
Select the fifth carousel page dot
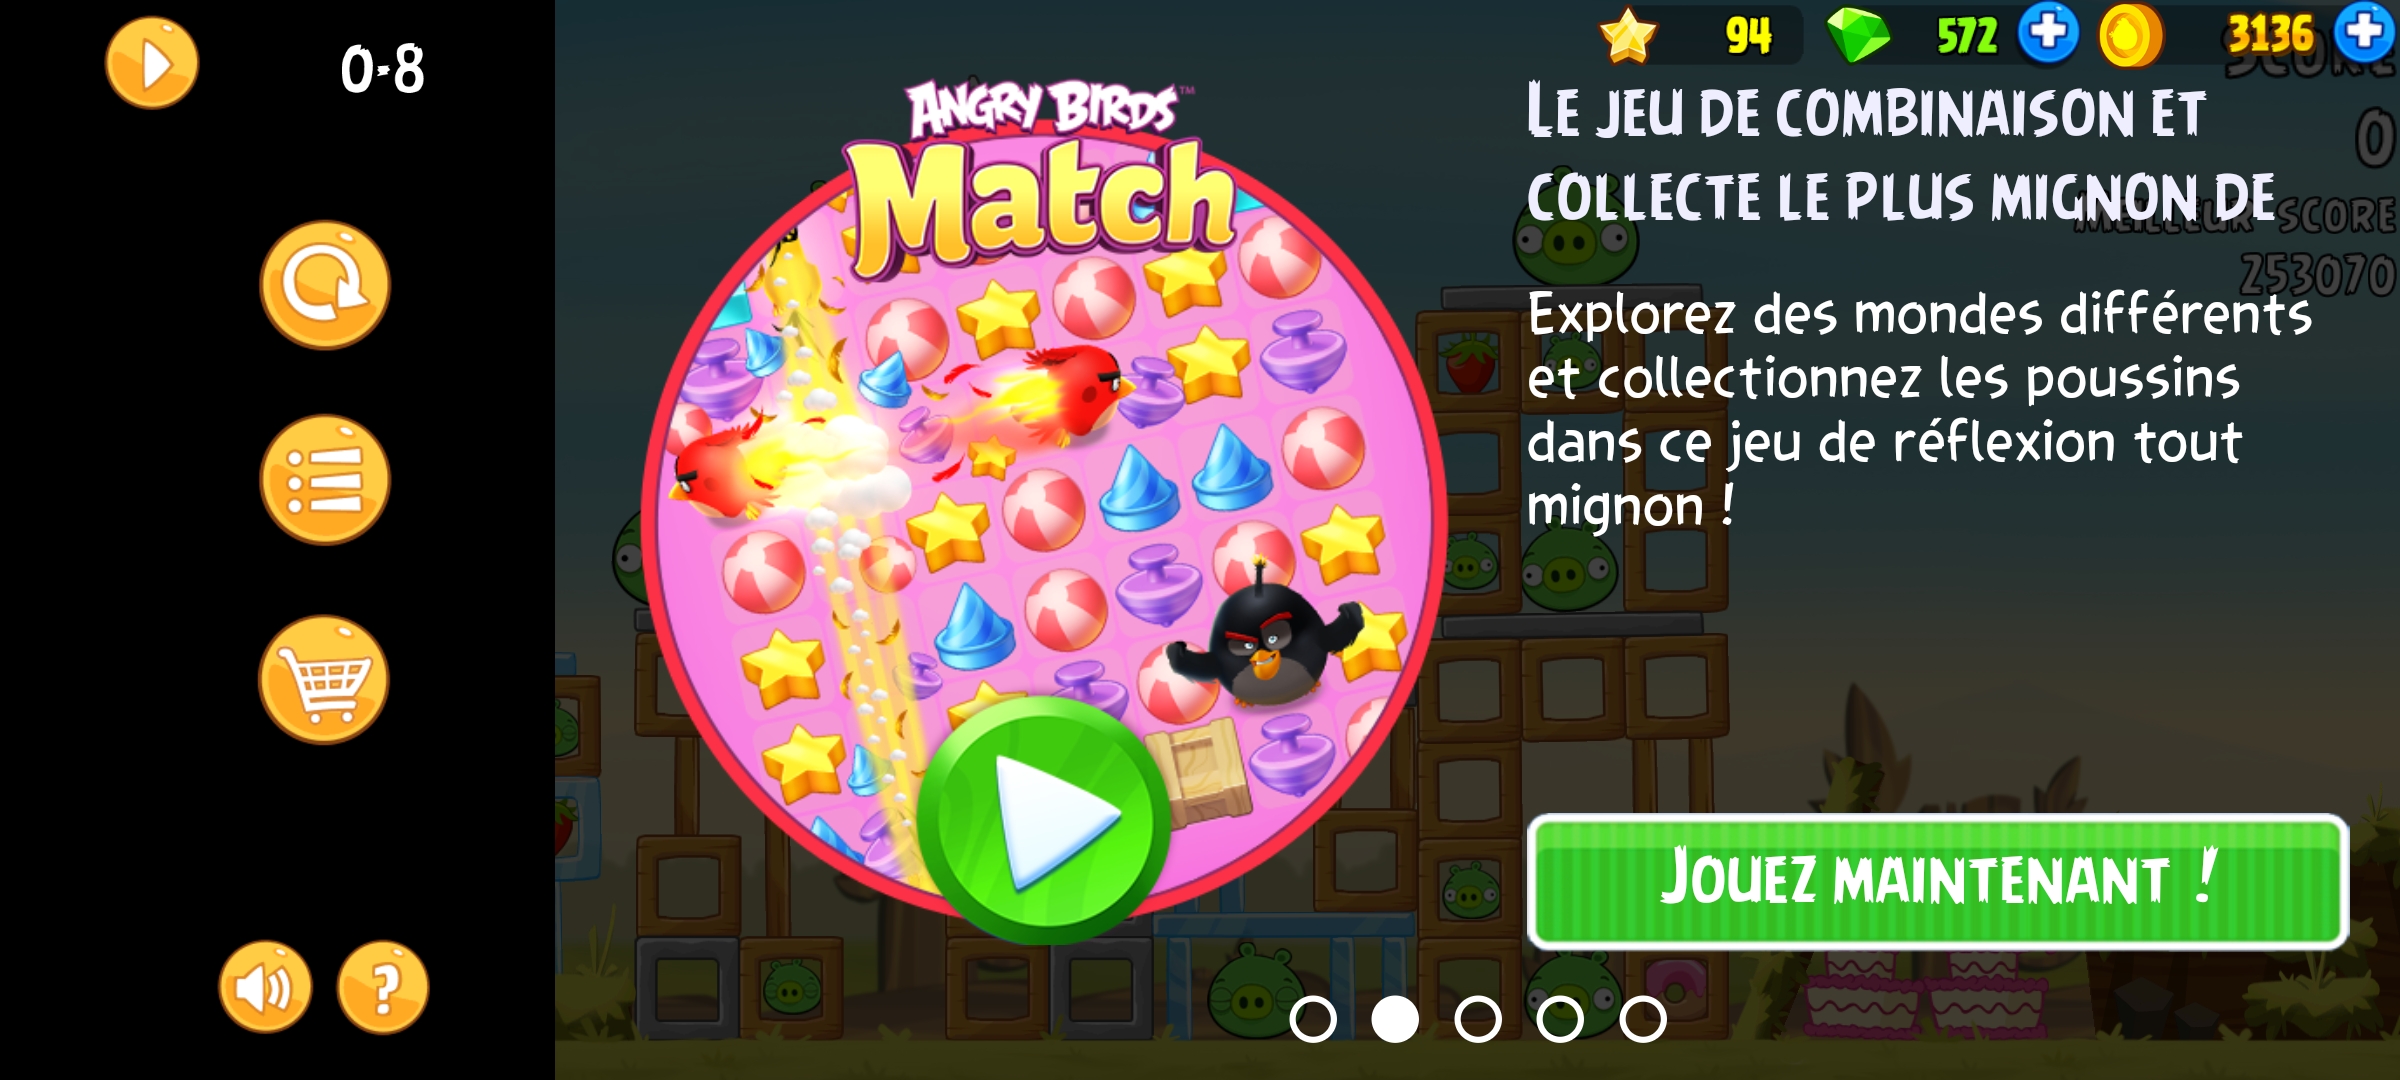(1643, 1019)
